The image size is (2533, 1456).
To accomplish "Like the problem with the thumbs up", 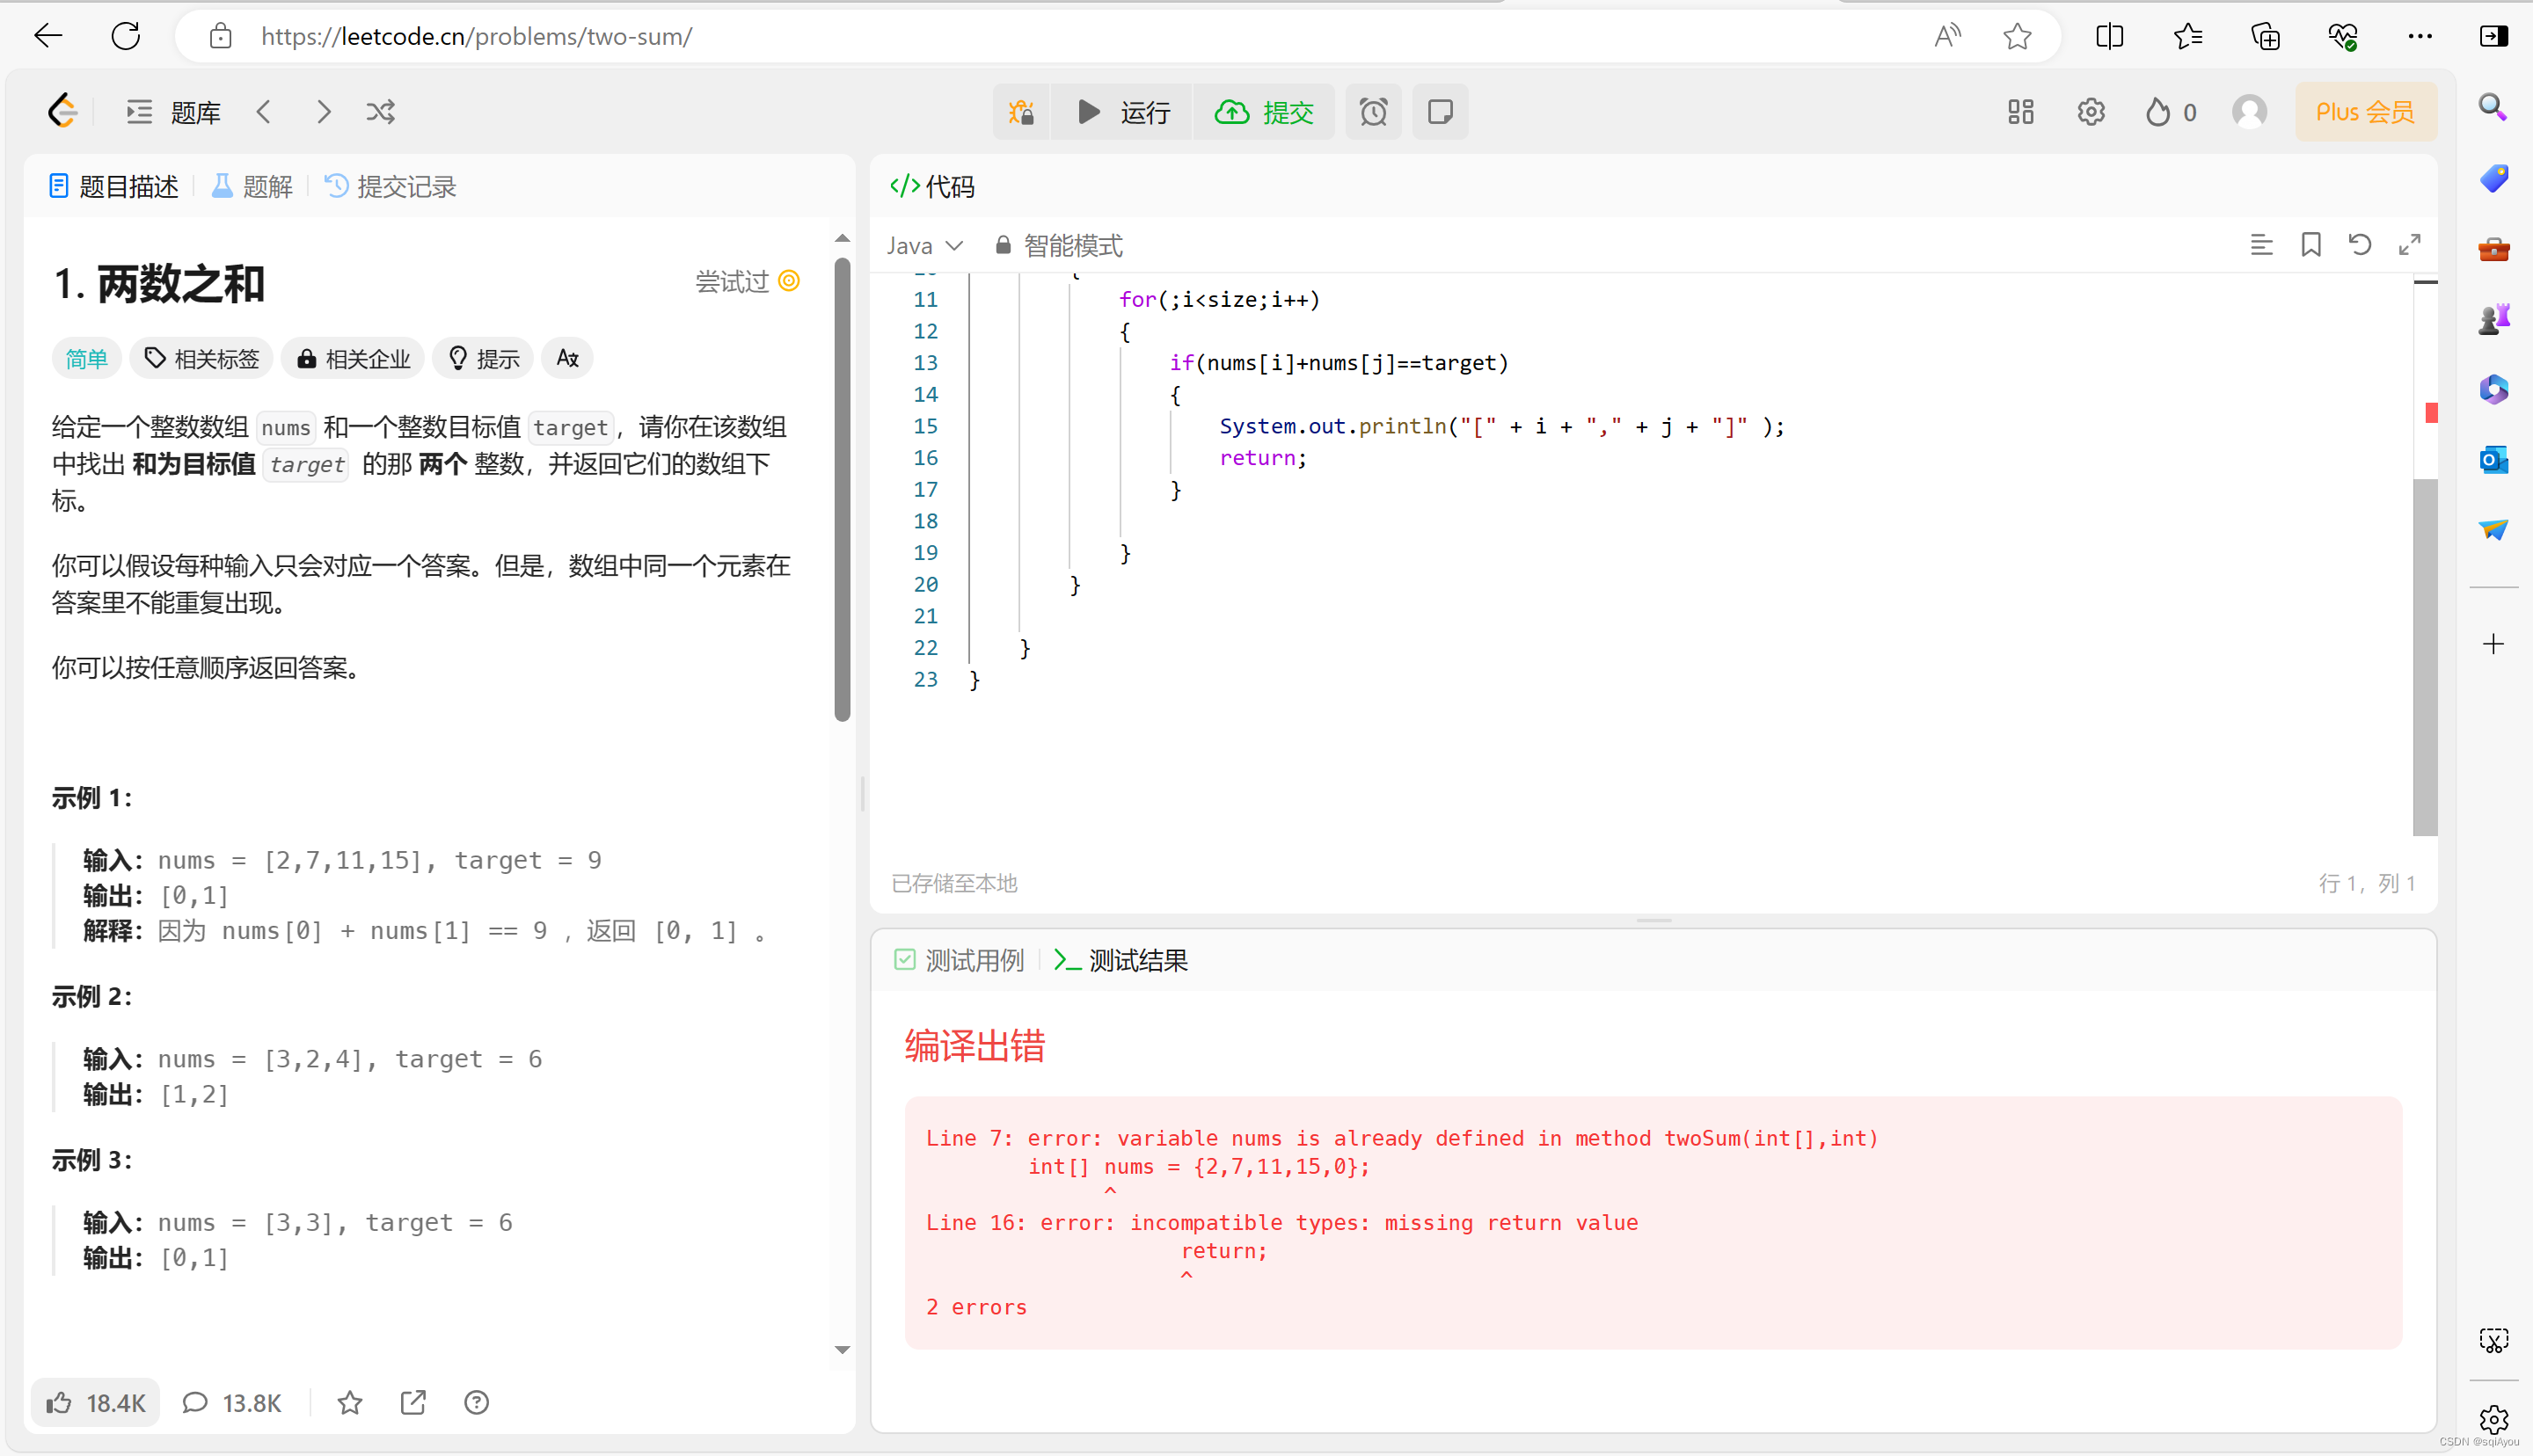I will (x=96, y=1403).
